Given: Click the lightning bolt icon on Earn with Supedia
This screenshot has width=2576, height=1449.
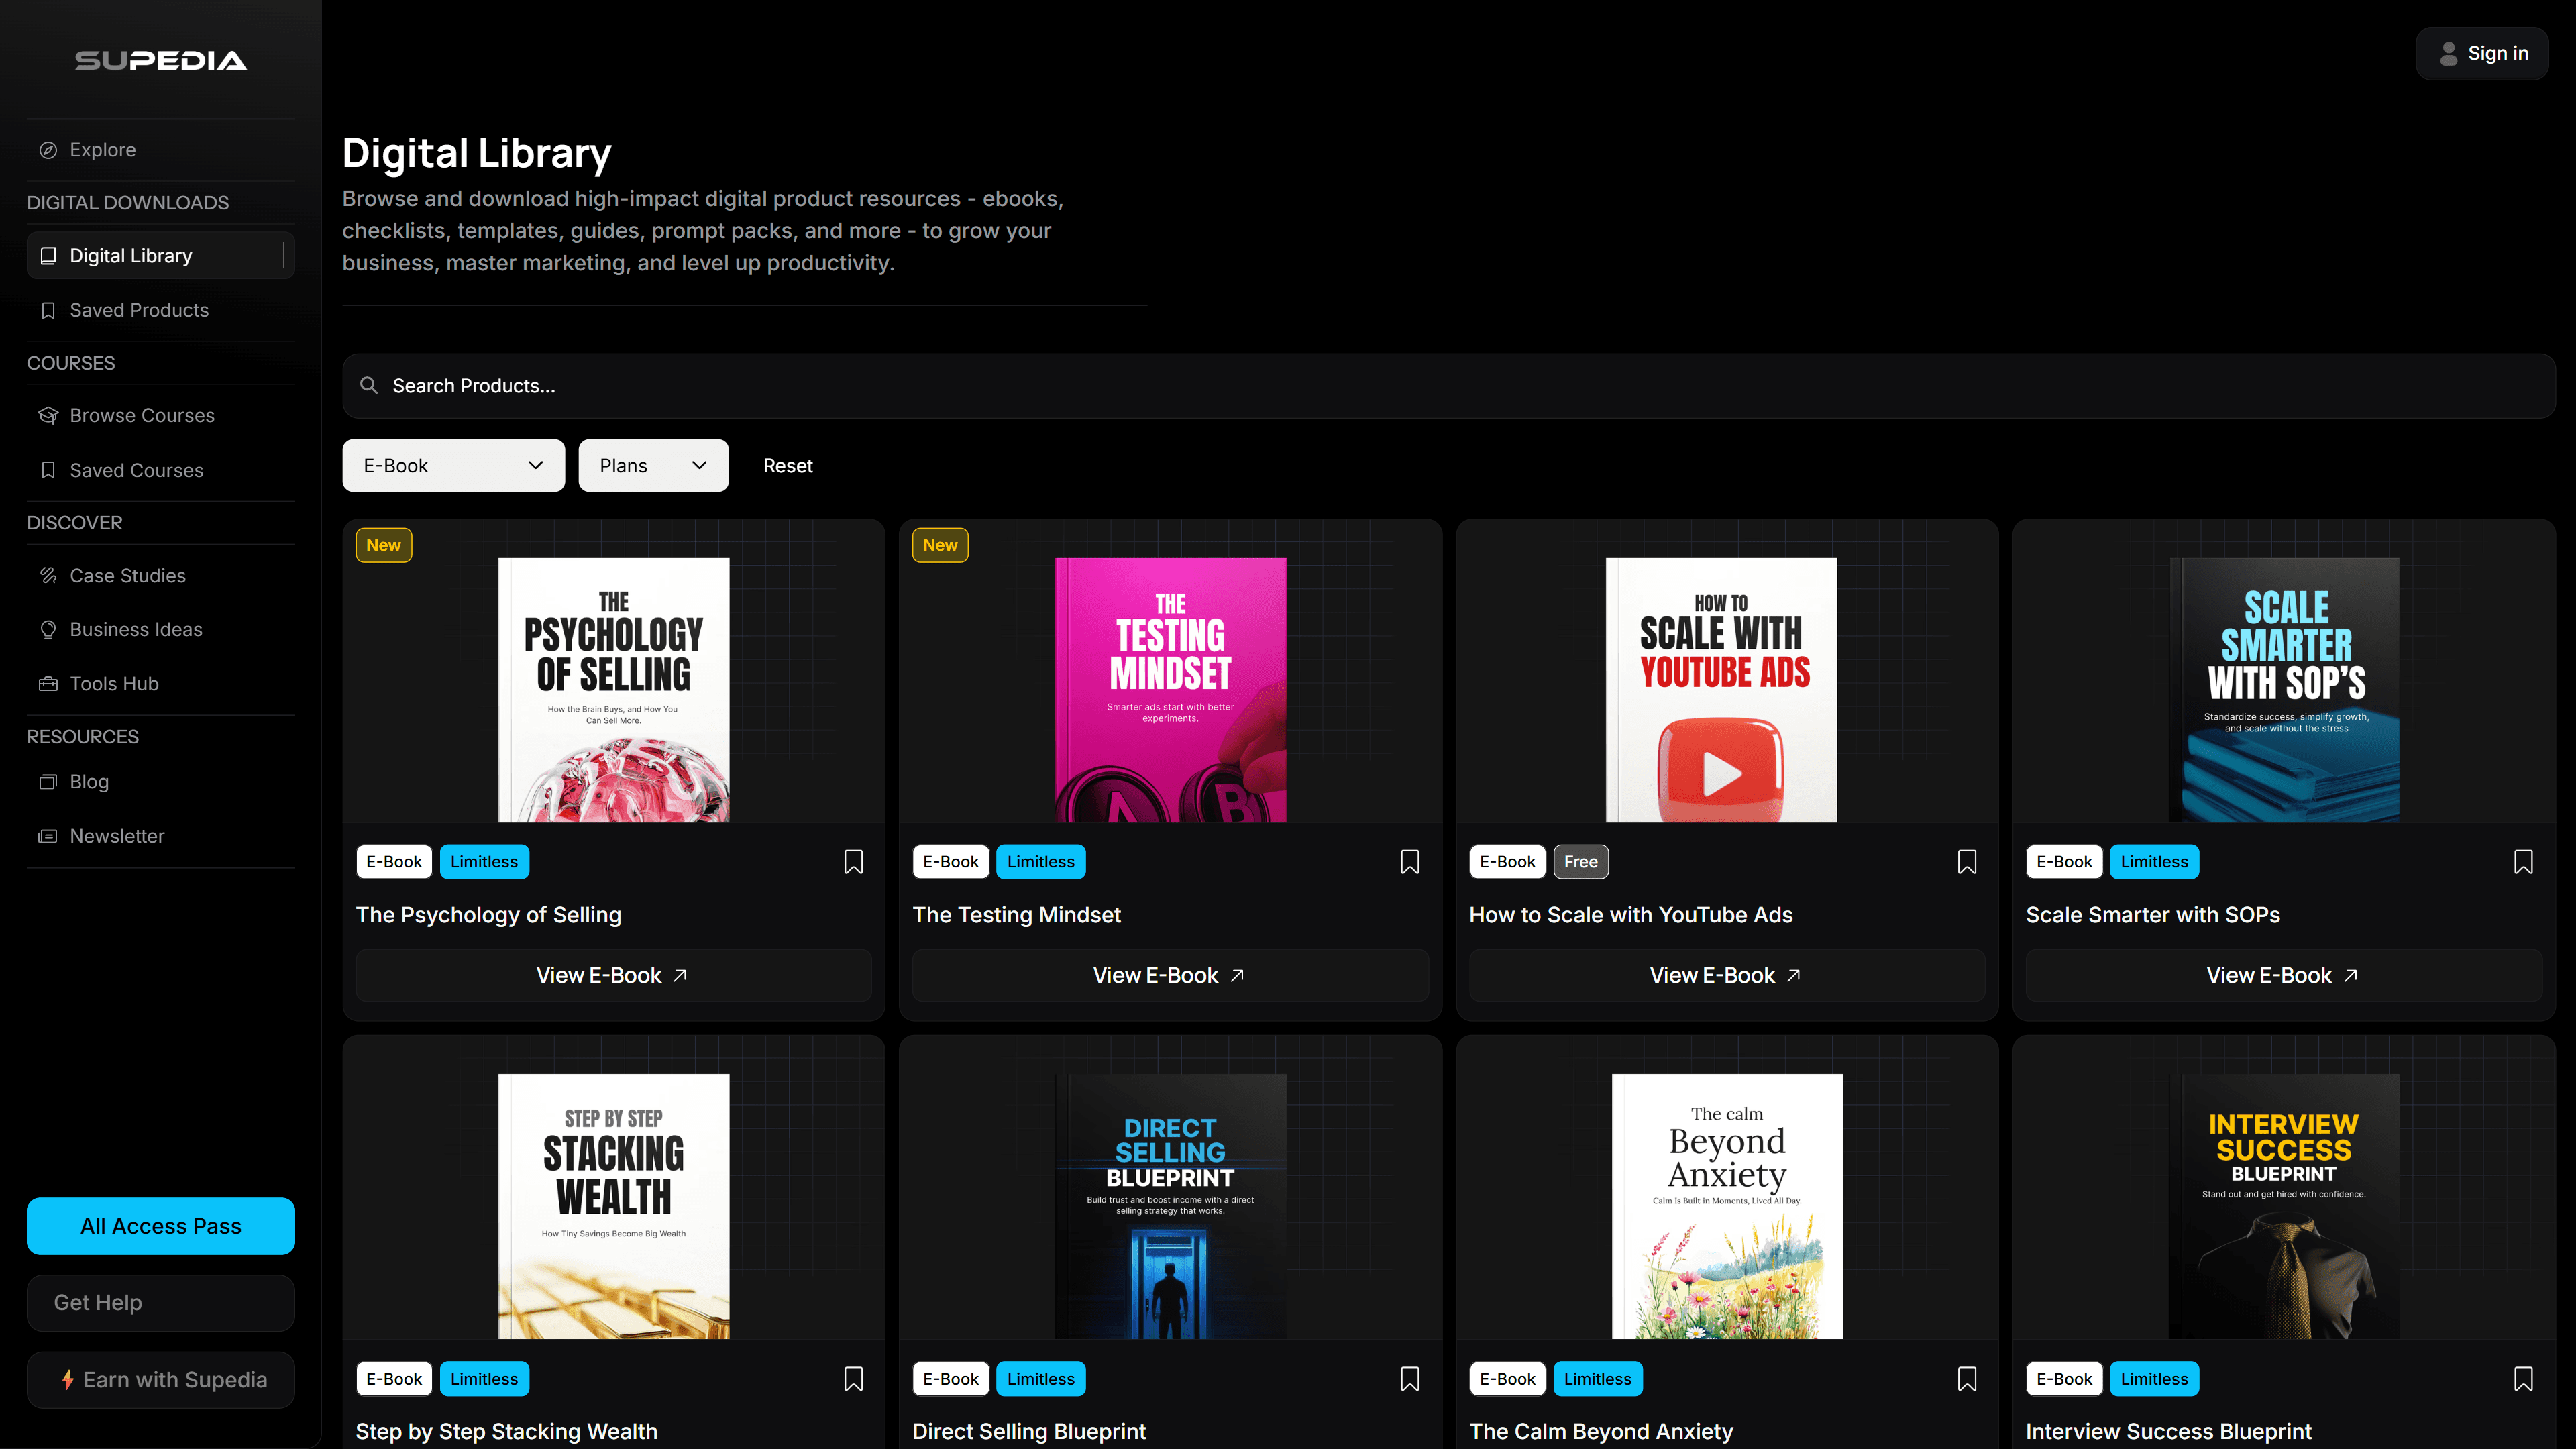Looking at the screenshot, I should pyautogui.click(x=67, y=1380).
